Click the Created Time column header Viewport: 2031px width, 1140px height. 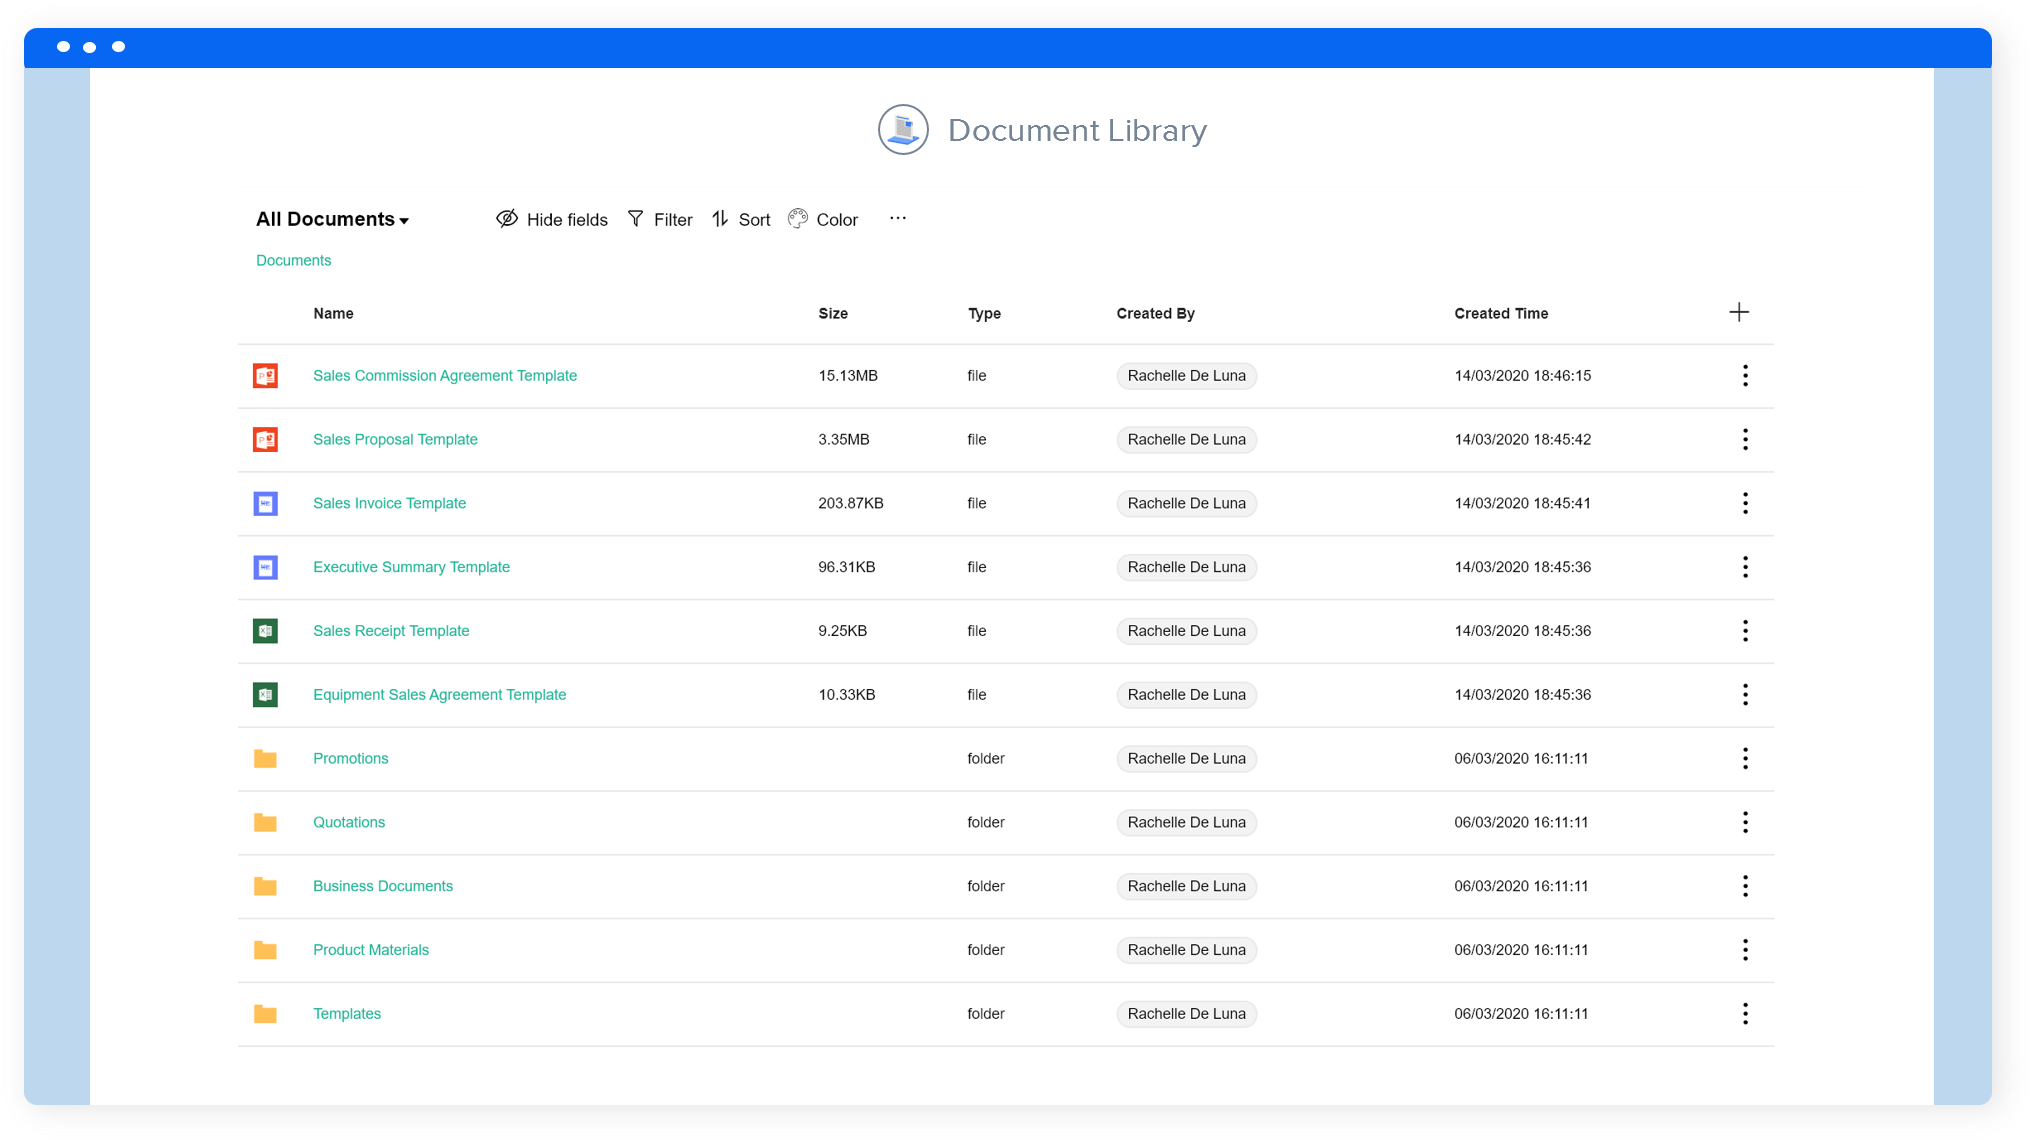(x=1501, y=313)
